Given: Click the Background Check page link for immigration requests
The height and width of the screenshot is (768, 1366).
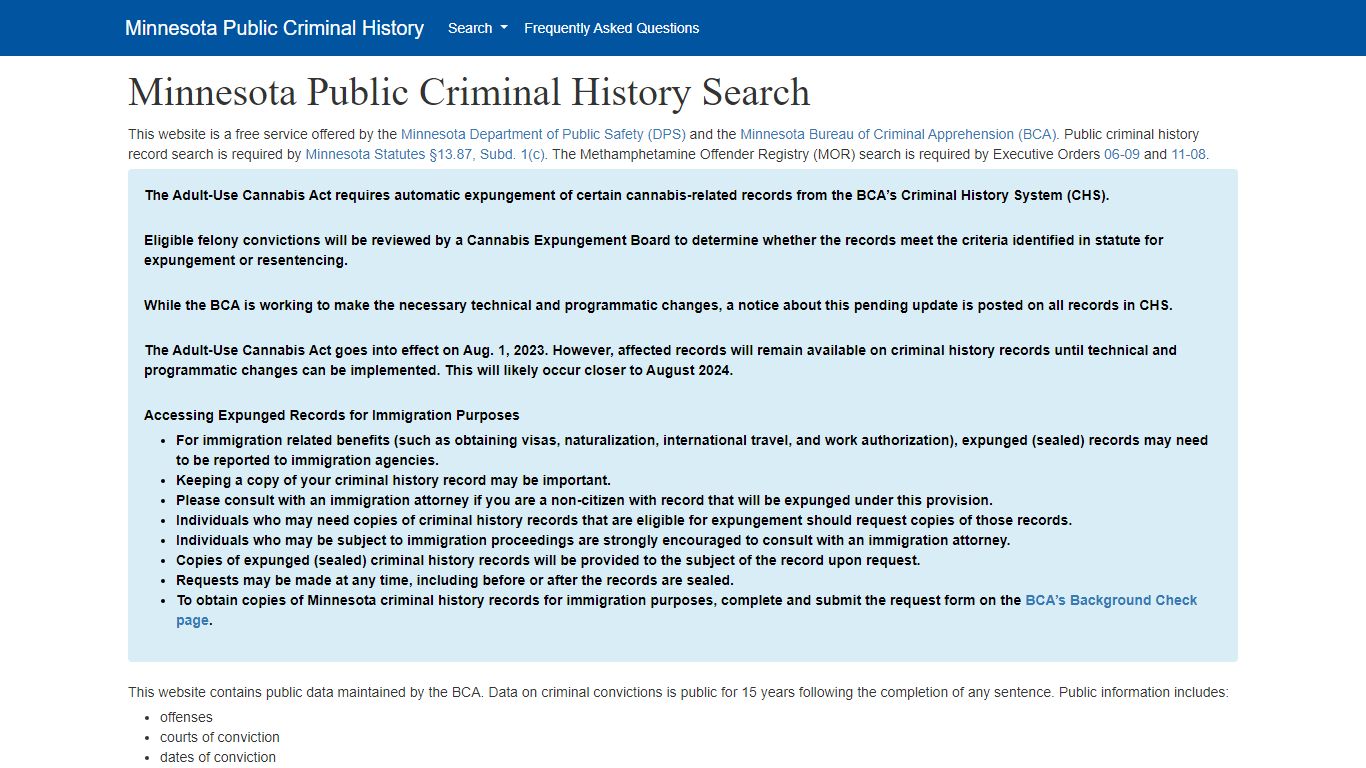Looking at the screenshot, I should point(1110,600).
